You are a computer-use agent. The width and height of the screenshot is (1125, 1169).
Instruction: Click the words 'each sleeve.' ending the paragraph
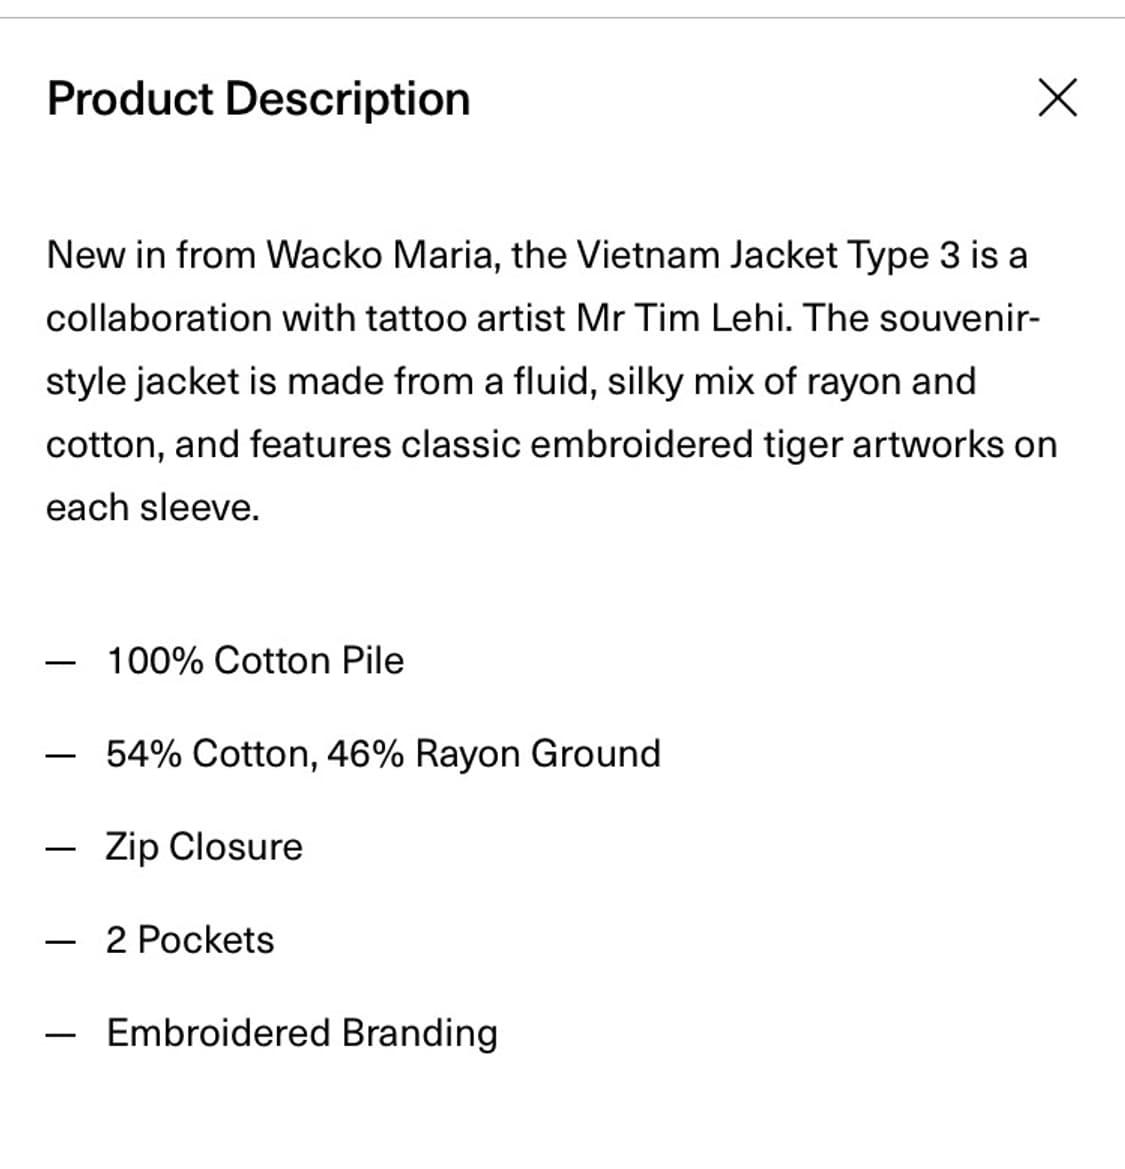pyautogui.click(x=153, y=508)
